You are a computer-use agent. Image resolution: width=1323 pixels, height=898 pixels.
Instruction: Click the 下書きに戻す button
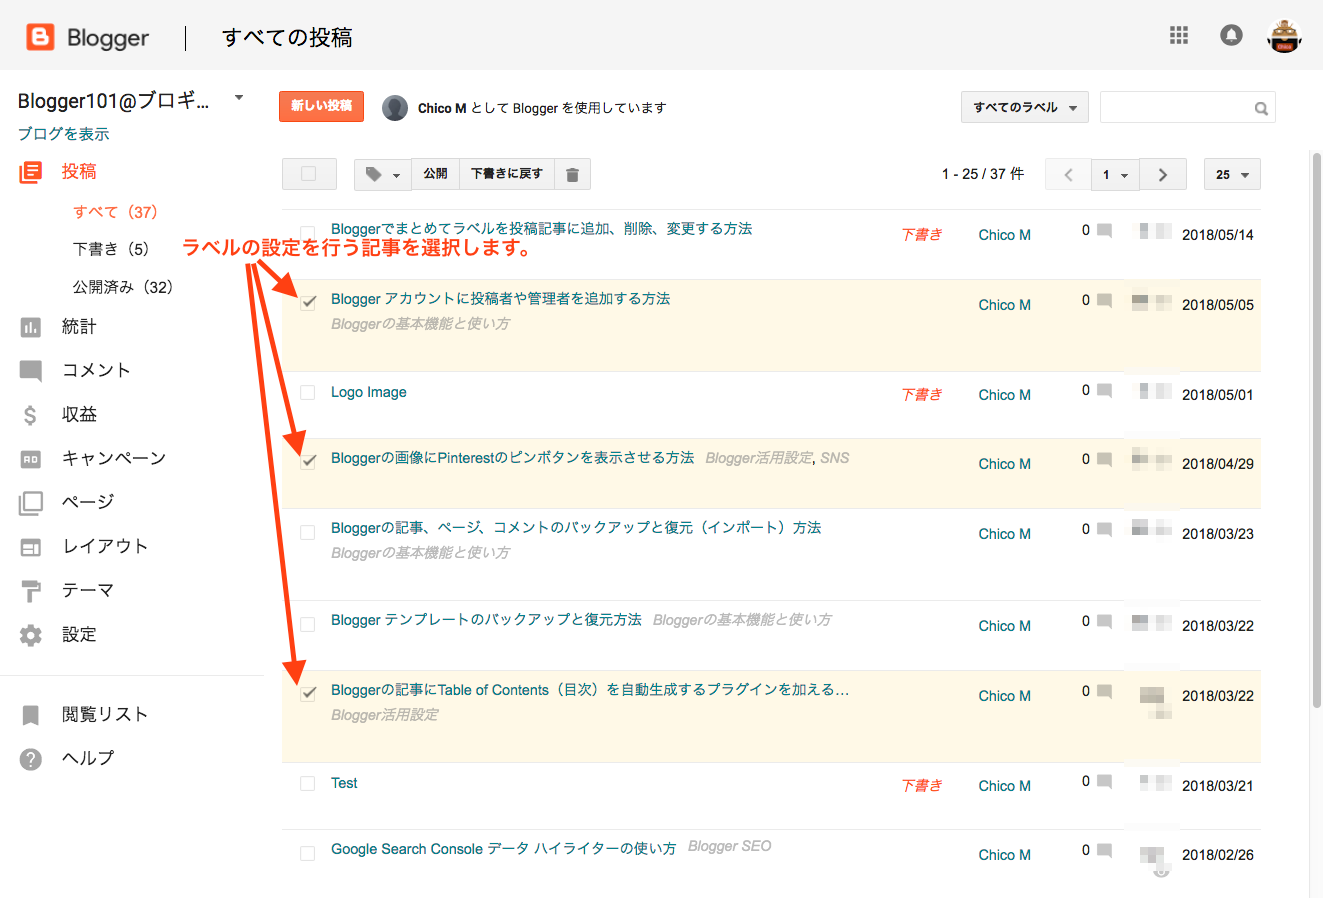click(x=507, y=174)
